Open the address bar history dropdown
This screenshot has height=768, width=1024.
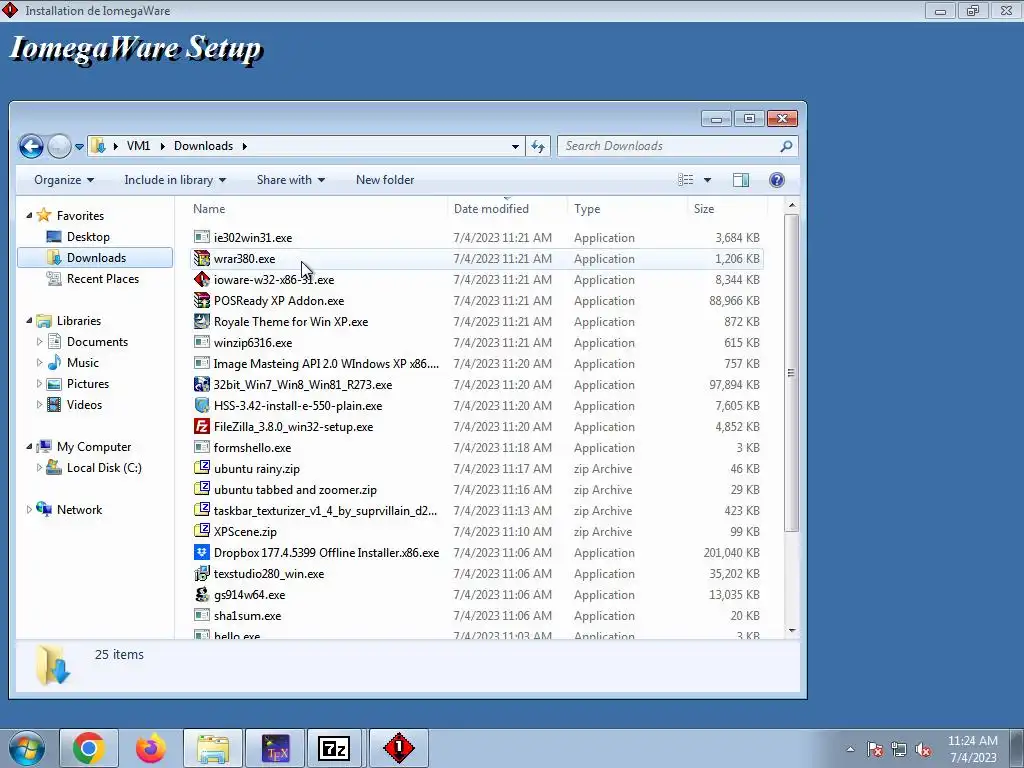click(x=515, y=147)
